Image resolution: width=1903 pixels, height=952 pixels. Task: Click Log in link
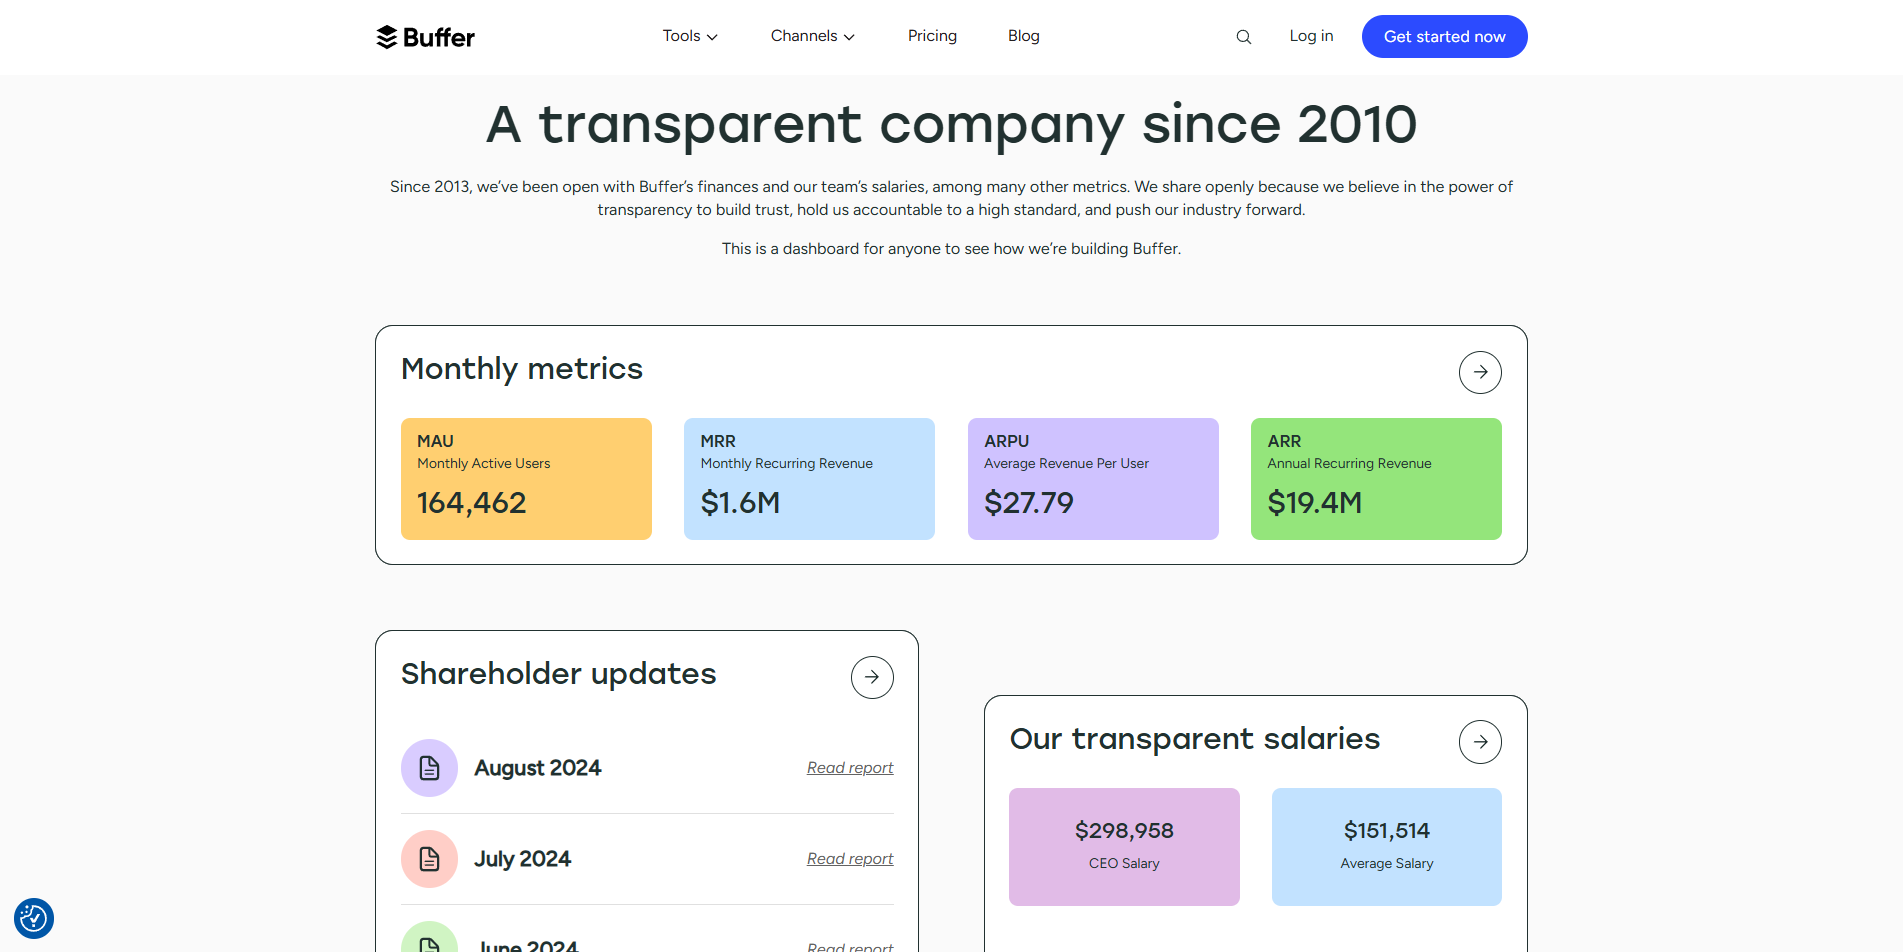[x=1311, y=36]
